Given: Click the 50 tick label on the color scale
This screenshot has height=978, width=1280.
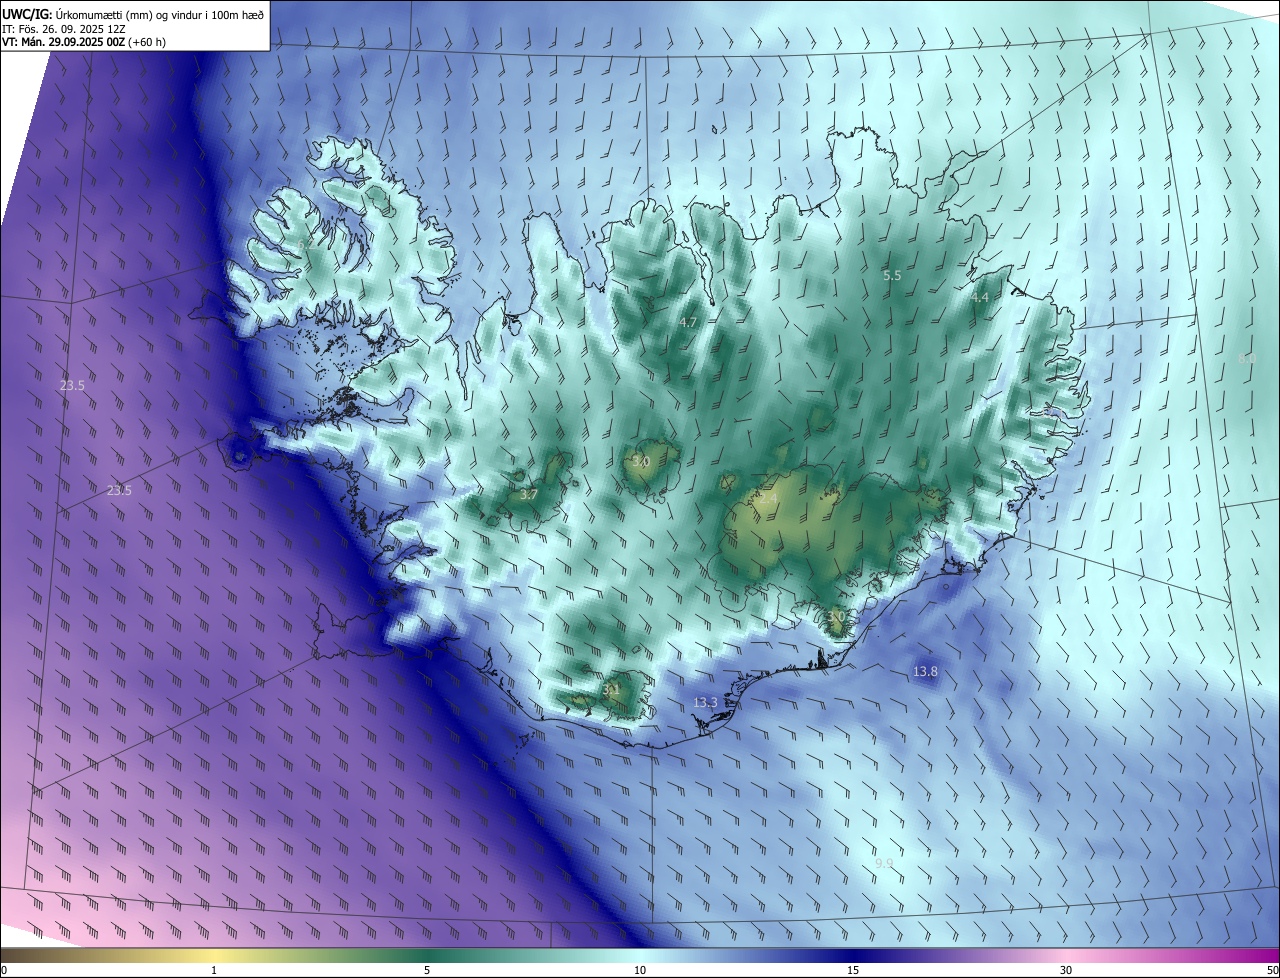Looking at the screenshot, I should (x=1272, y=970).
